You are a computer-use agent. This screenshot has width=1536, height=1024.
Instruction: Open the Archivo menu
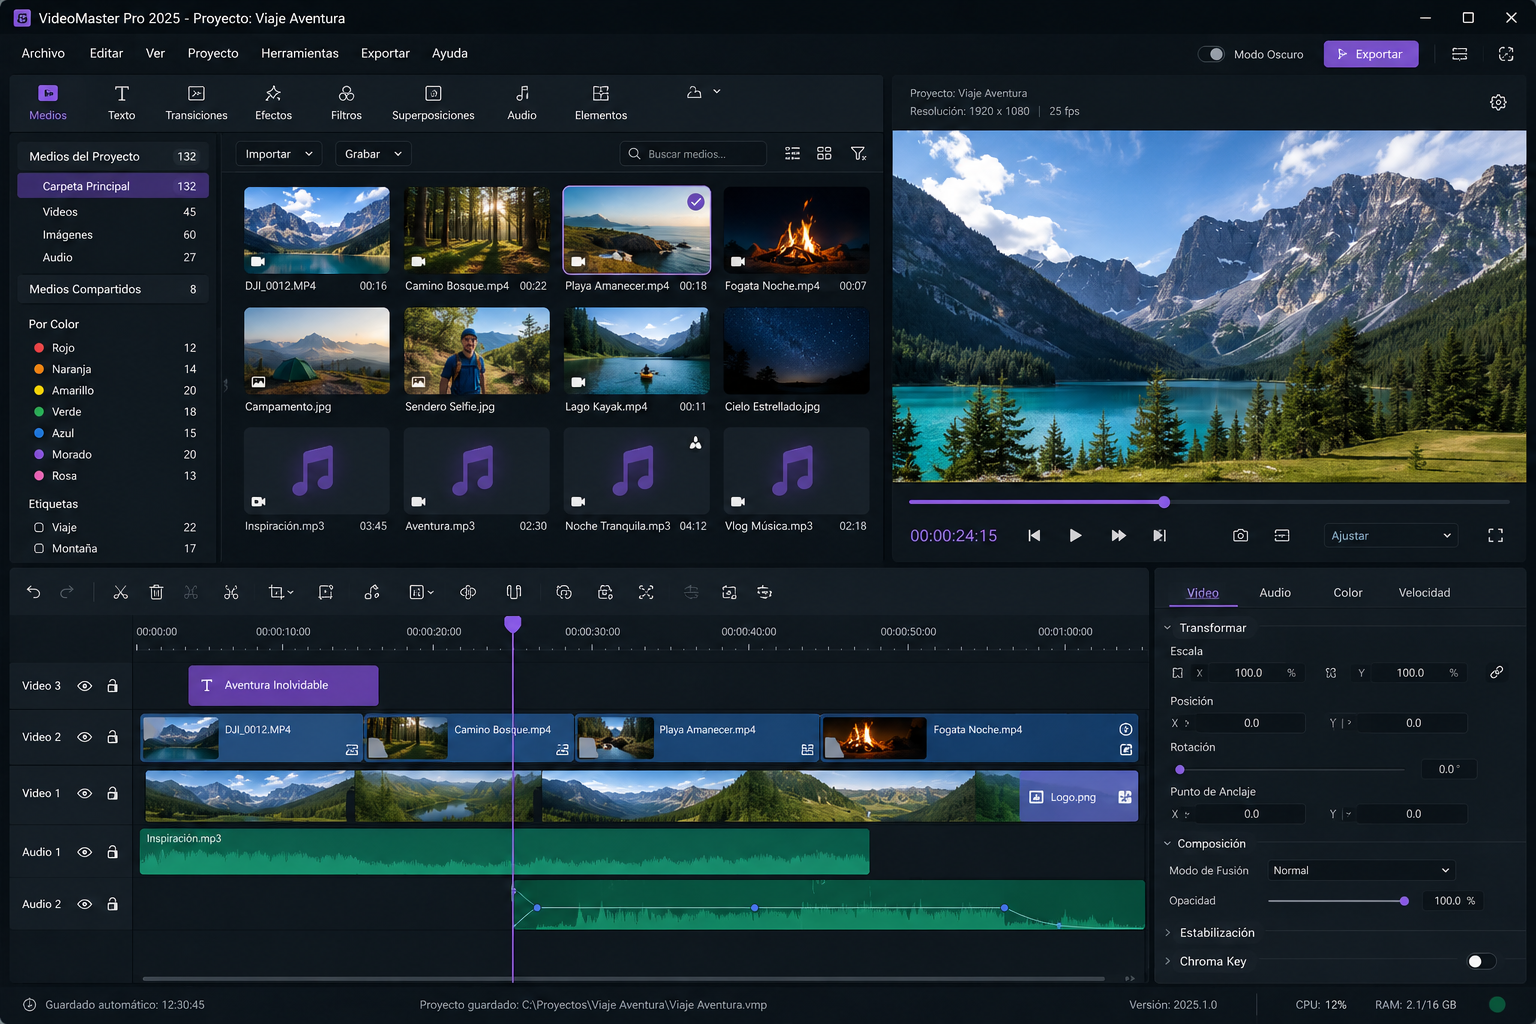pyautogui.click(x=43, y=53)
